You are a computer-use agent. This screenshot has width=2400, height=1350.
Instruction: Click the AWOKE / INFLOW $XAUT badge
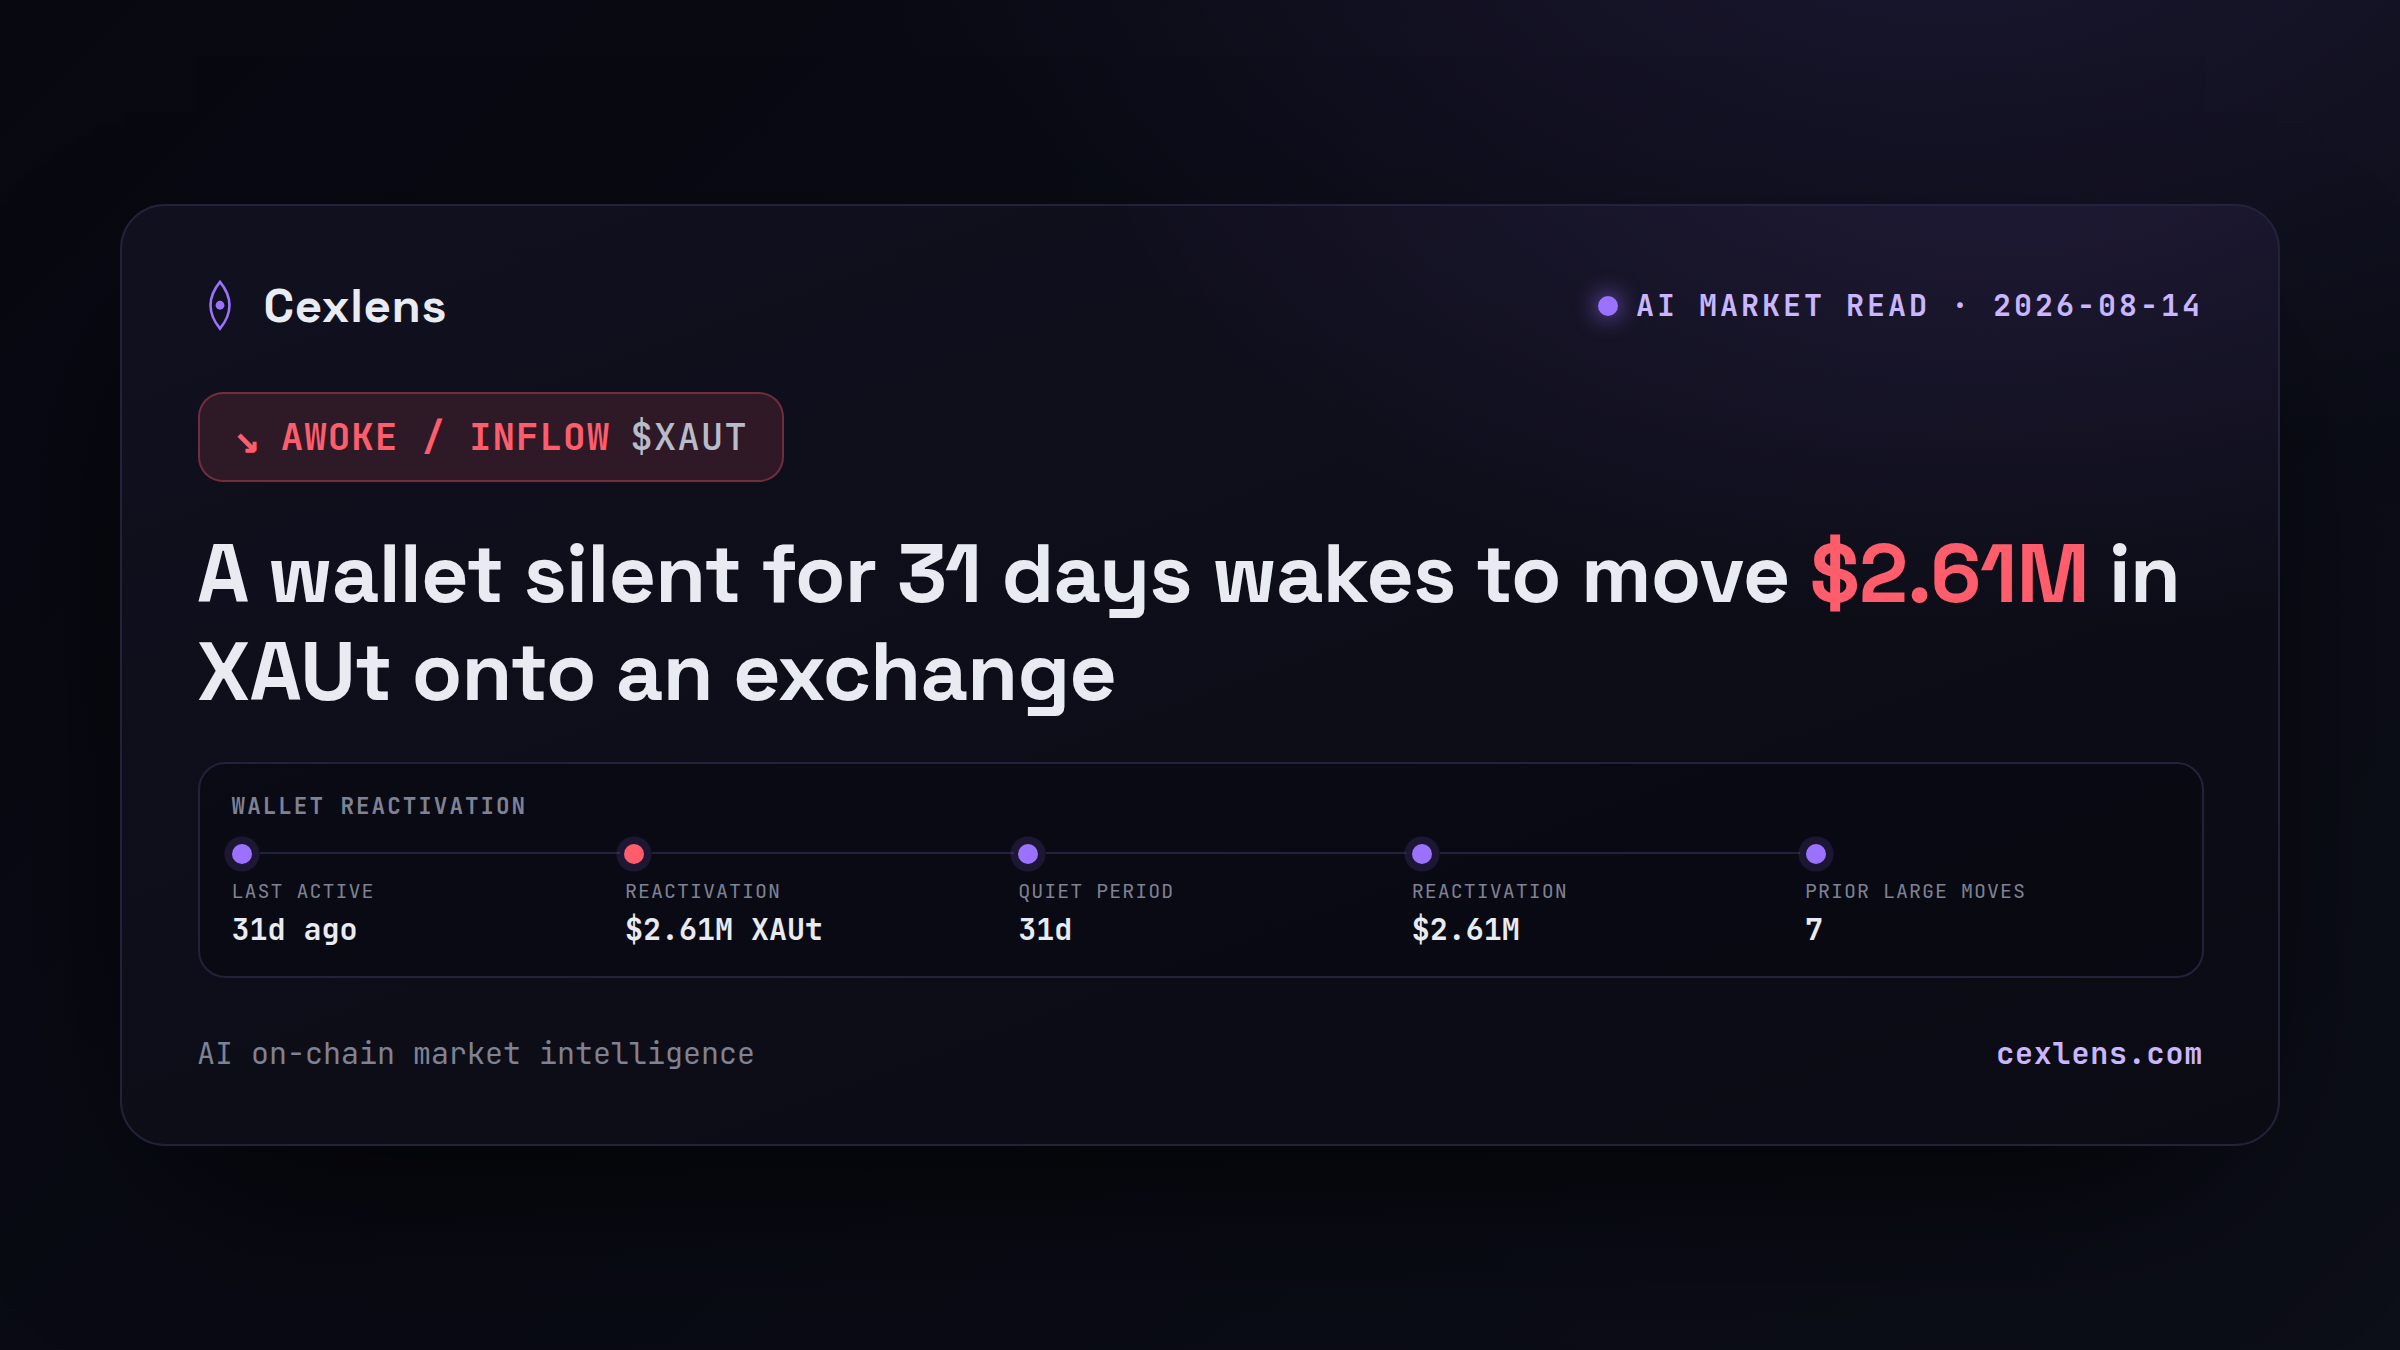(491, 437)
